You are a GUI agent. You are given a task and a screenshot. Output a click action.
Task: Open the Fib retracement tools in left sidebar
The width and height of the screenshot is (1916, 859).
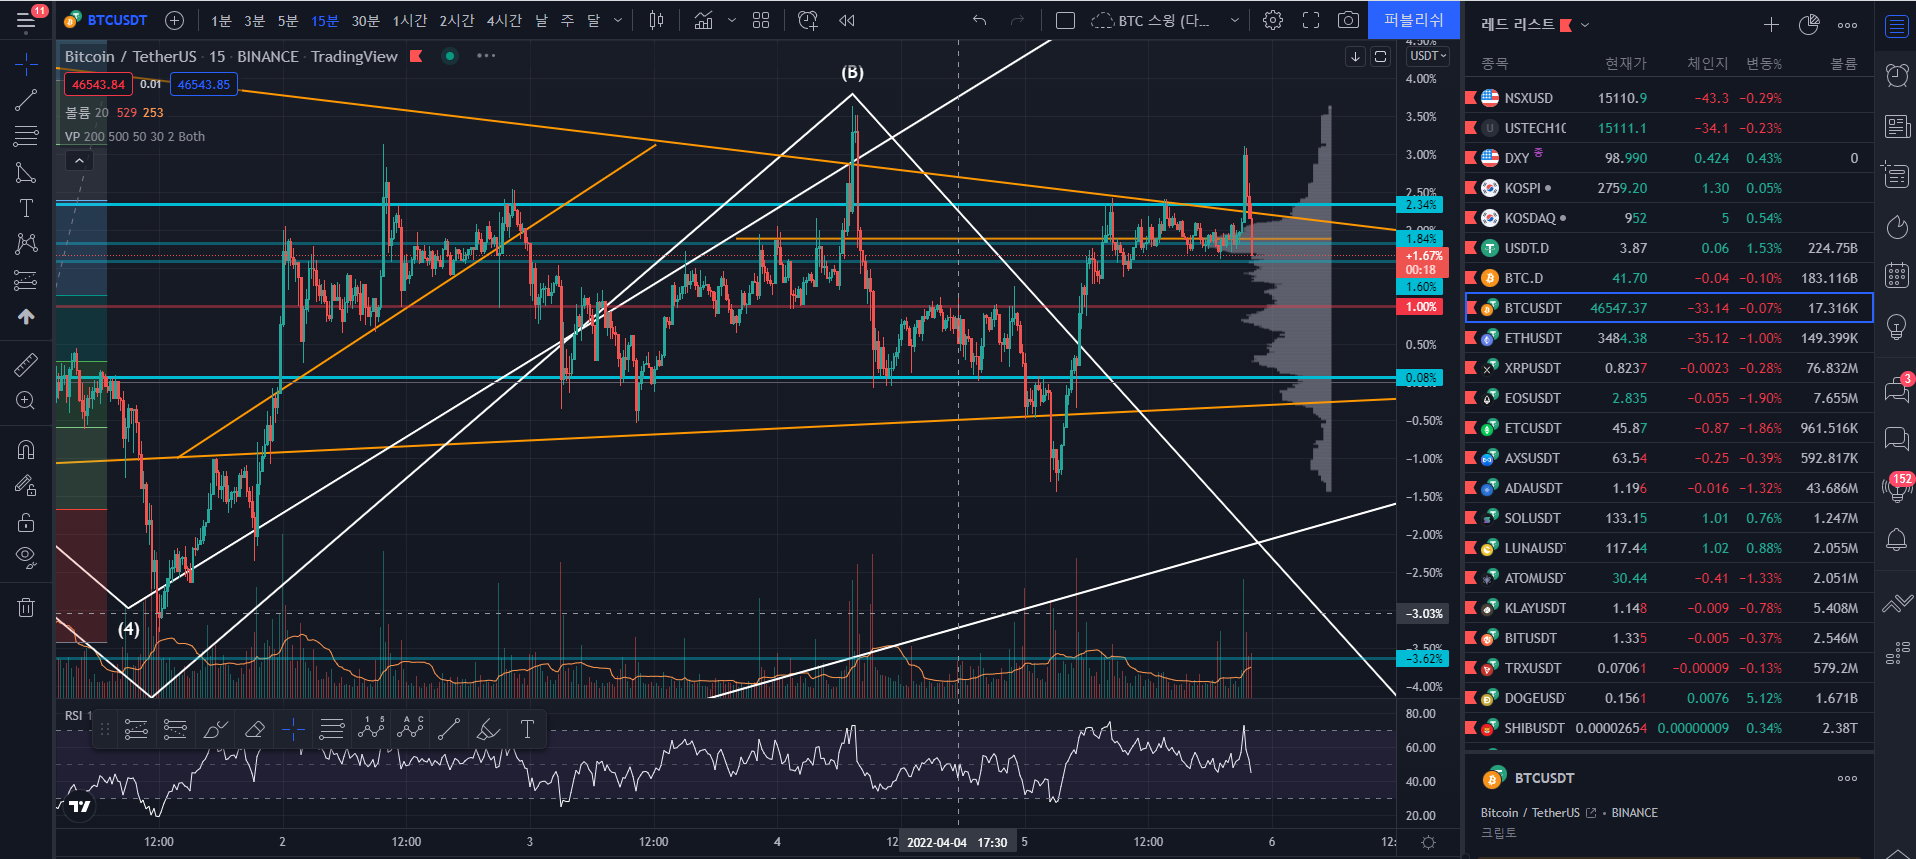26,136
